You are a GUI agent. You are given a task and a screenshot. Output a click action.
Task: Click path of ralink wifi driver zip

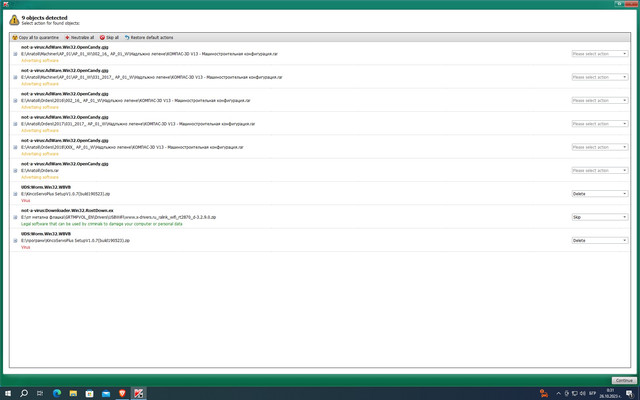pos(118,217)
